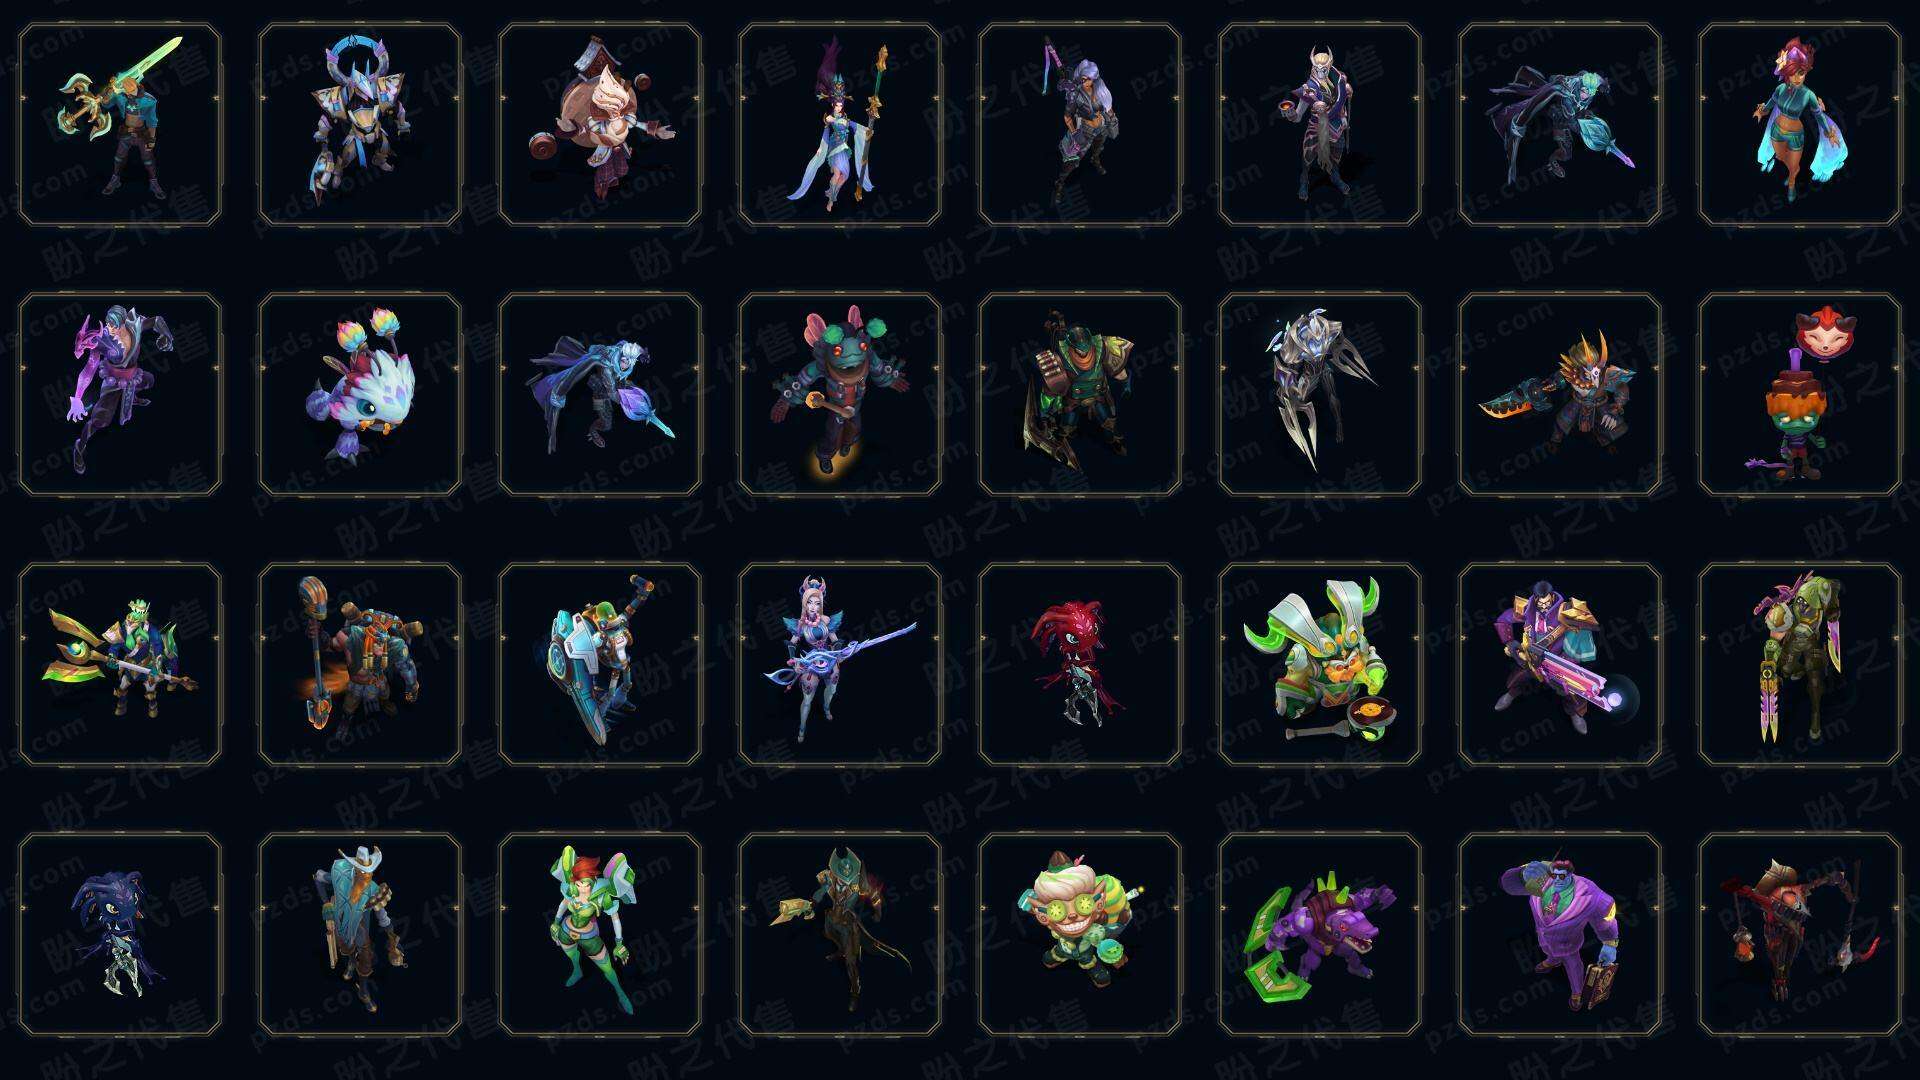
Task: Select the green-gold centaur with halberd
Action: coord(120,664)
